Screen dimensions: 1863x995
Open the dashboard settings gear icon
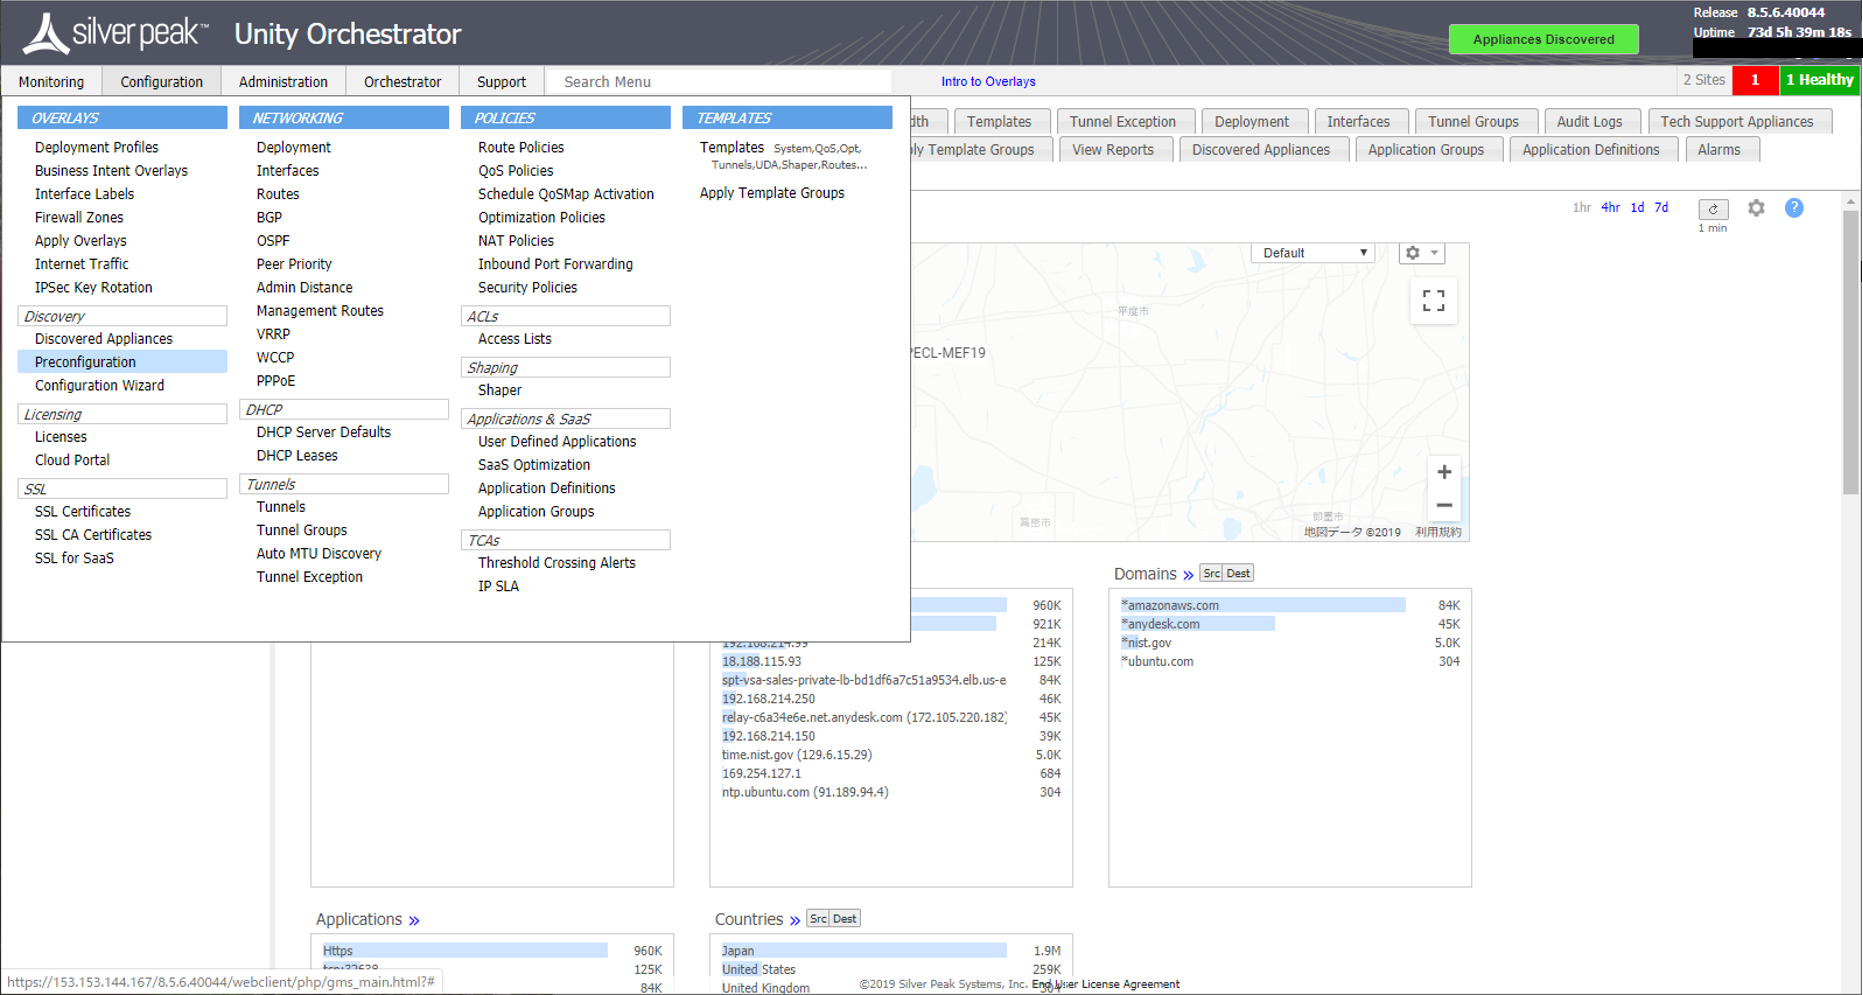(1756, 208)
